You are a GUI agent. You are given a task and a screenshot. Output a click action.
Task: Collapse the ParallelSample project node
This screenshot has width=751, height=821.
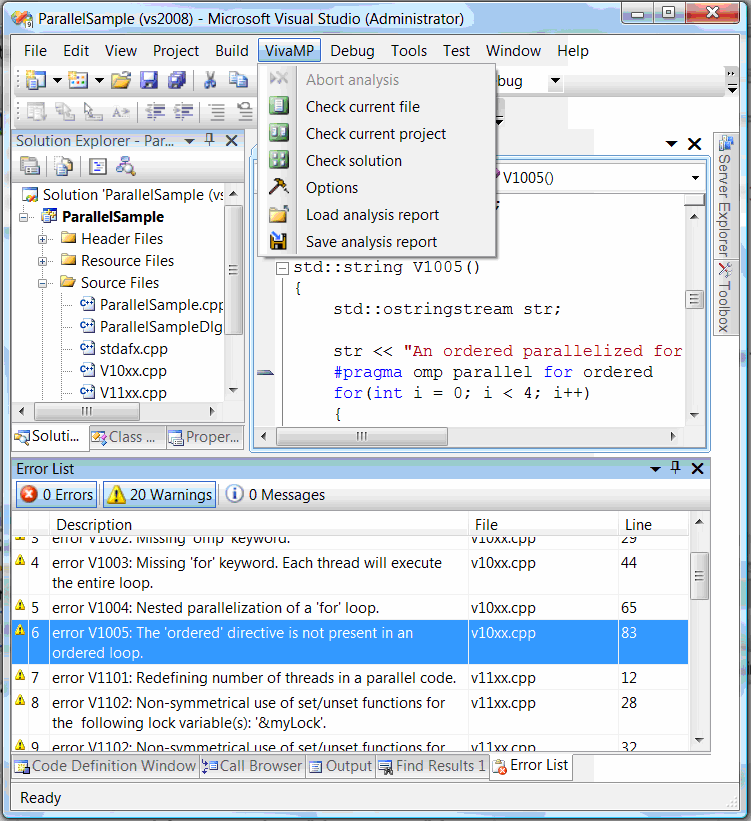[x=24, y=217]
